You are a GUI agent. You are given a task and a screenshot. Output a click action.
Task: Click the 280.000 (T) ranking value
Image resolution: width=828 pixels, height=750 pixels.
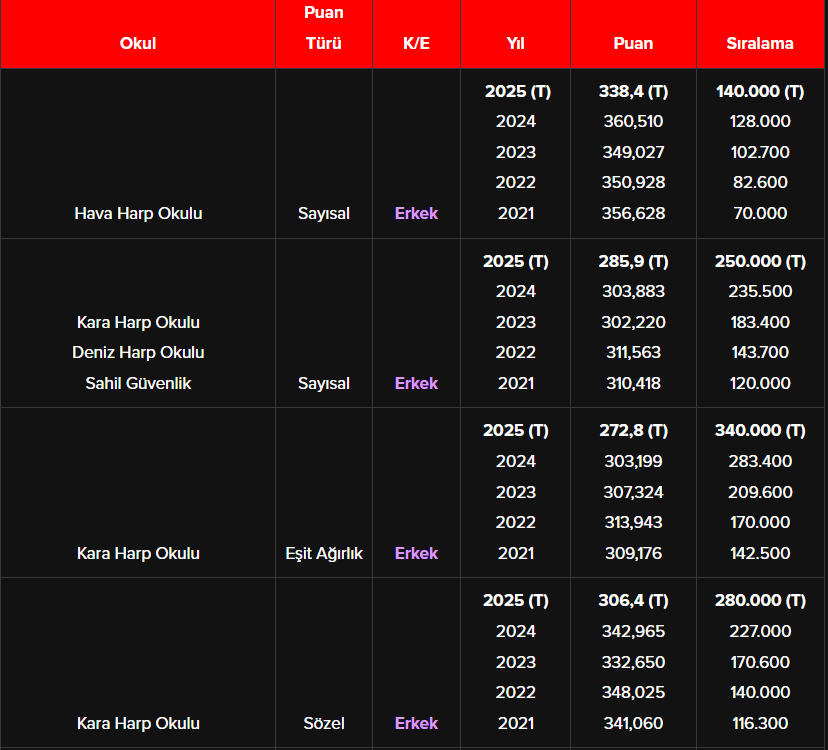[760, 601]
